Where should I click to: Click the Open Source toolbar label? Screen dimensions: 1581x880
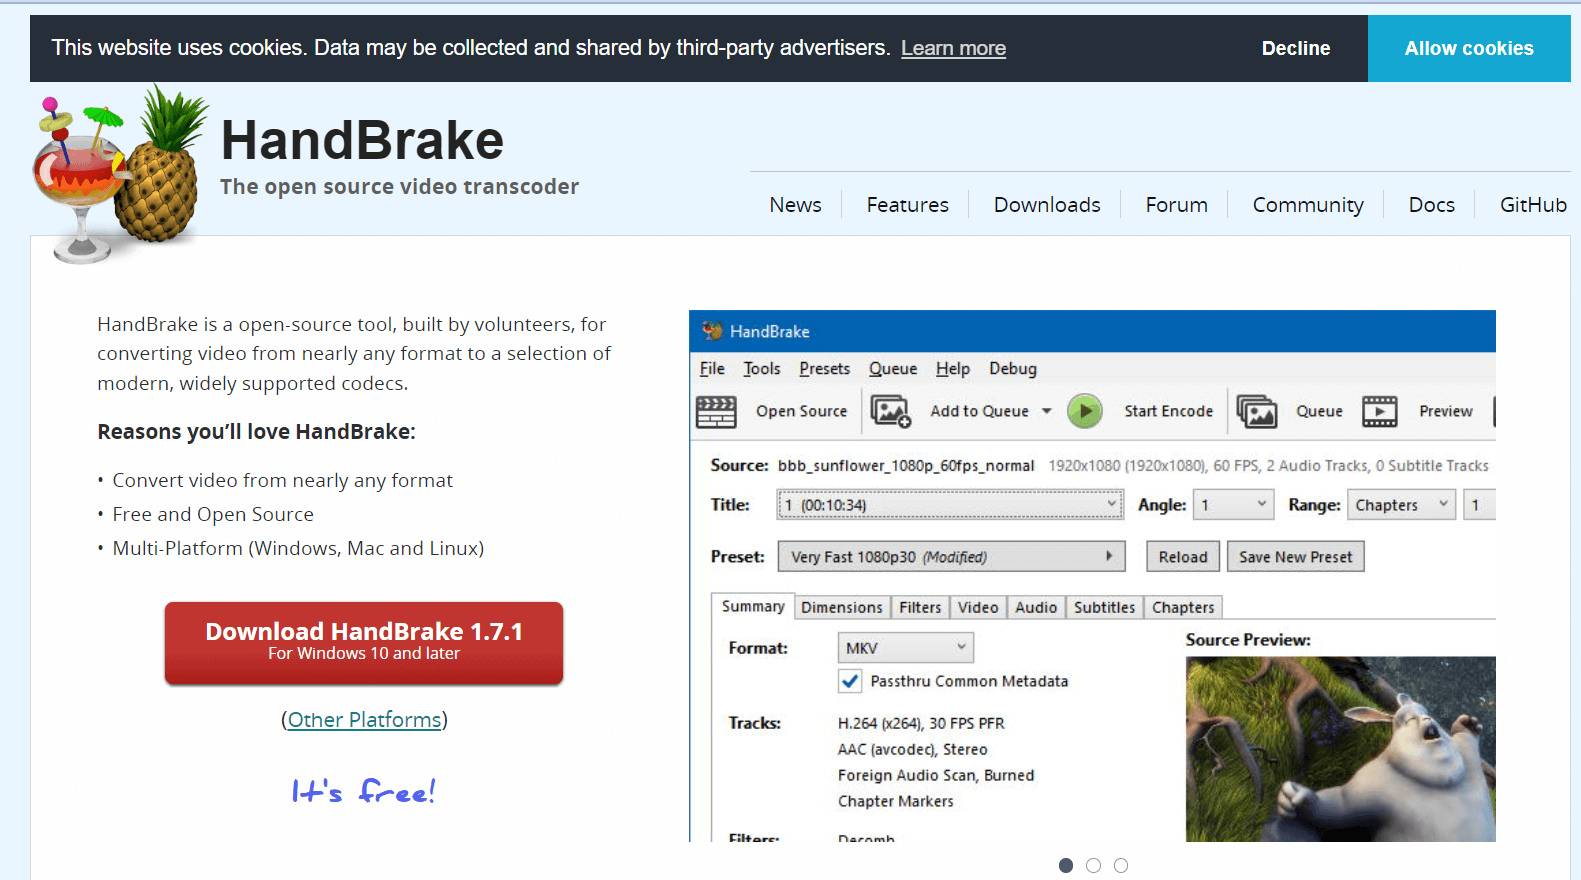[x=801, y=411]
